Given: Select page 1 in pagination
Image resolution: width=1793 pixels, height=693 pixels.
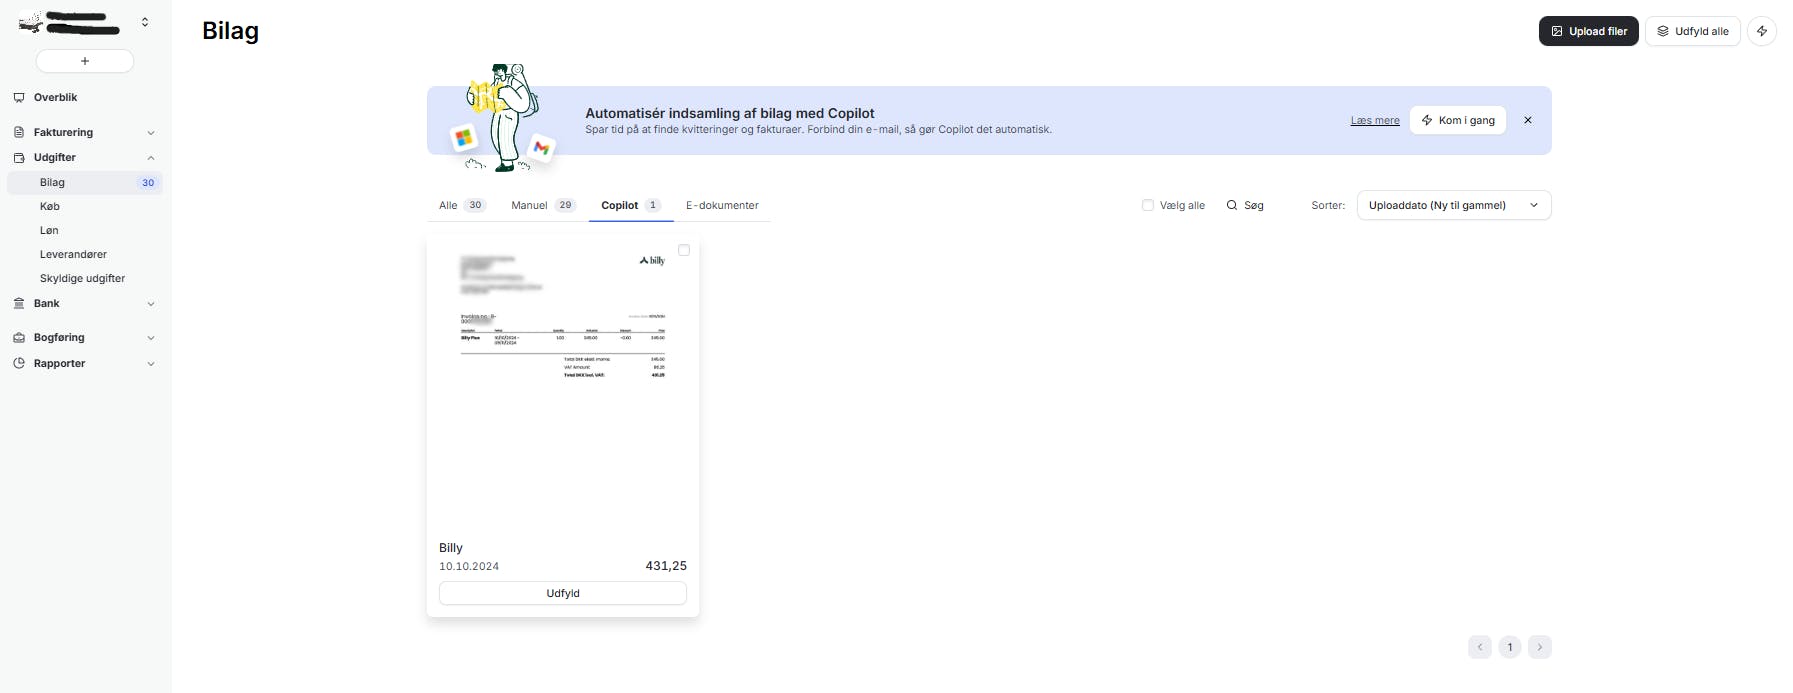Looking at the screenshot, I should point(1510,647).
